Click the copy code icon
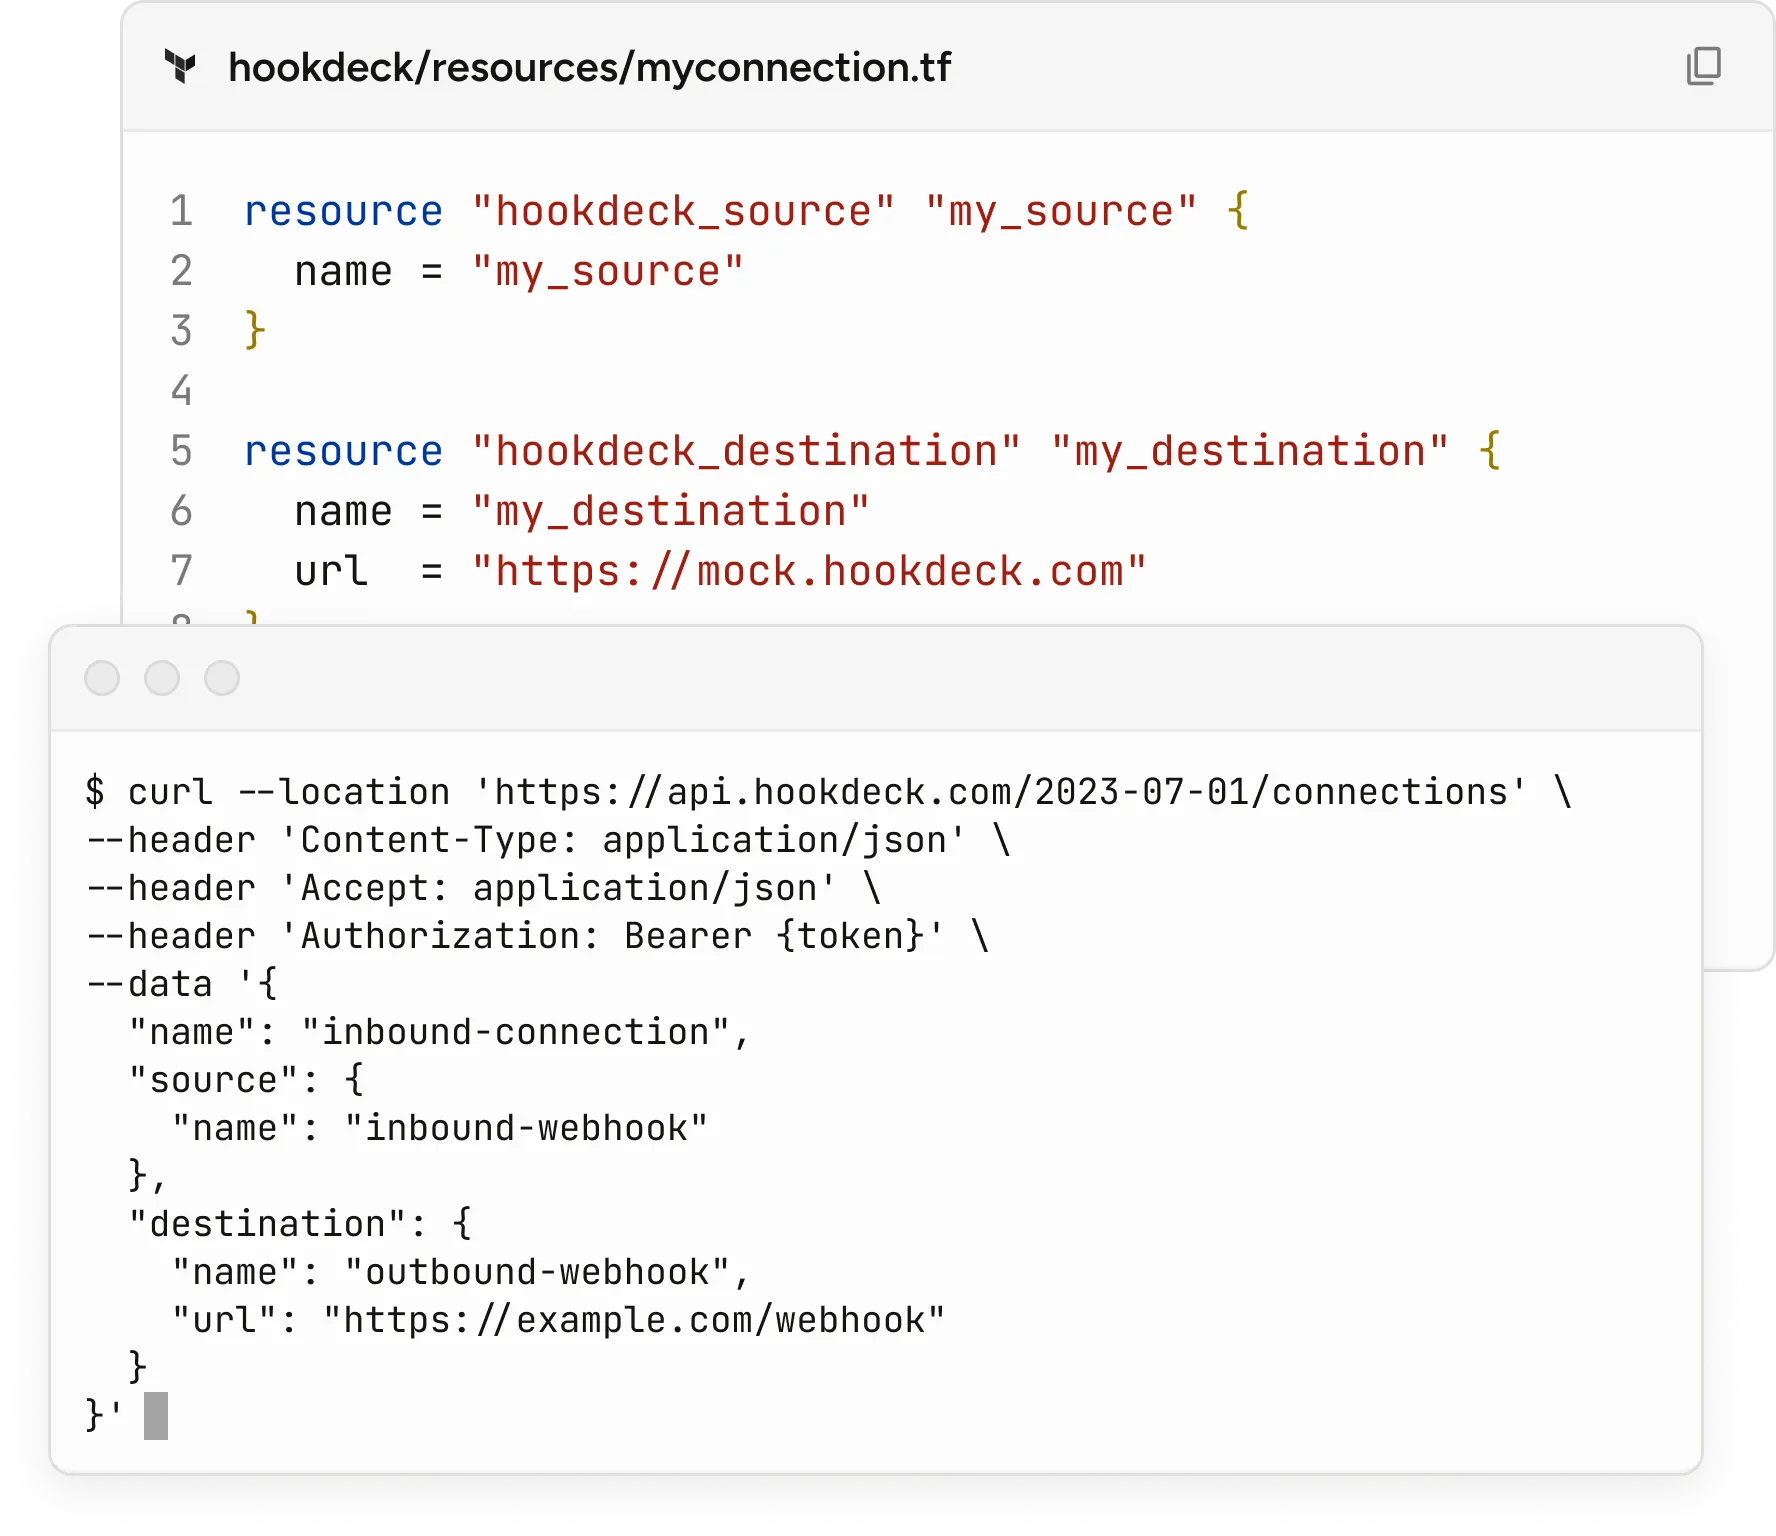This screenshot has height=1536, width=1776. (x=1703, y=66)
